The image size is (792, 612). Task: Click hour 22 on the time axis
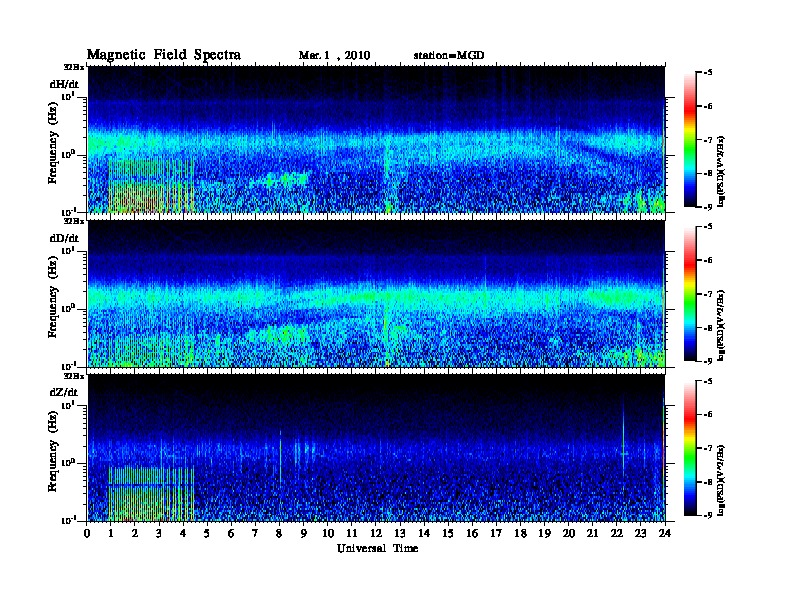[617, 533]
